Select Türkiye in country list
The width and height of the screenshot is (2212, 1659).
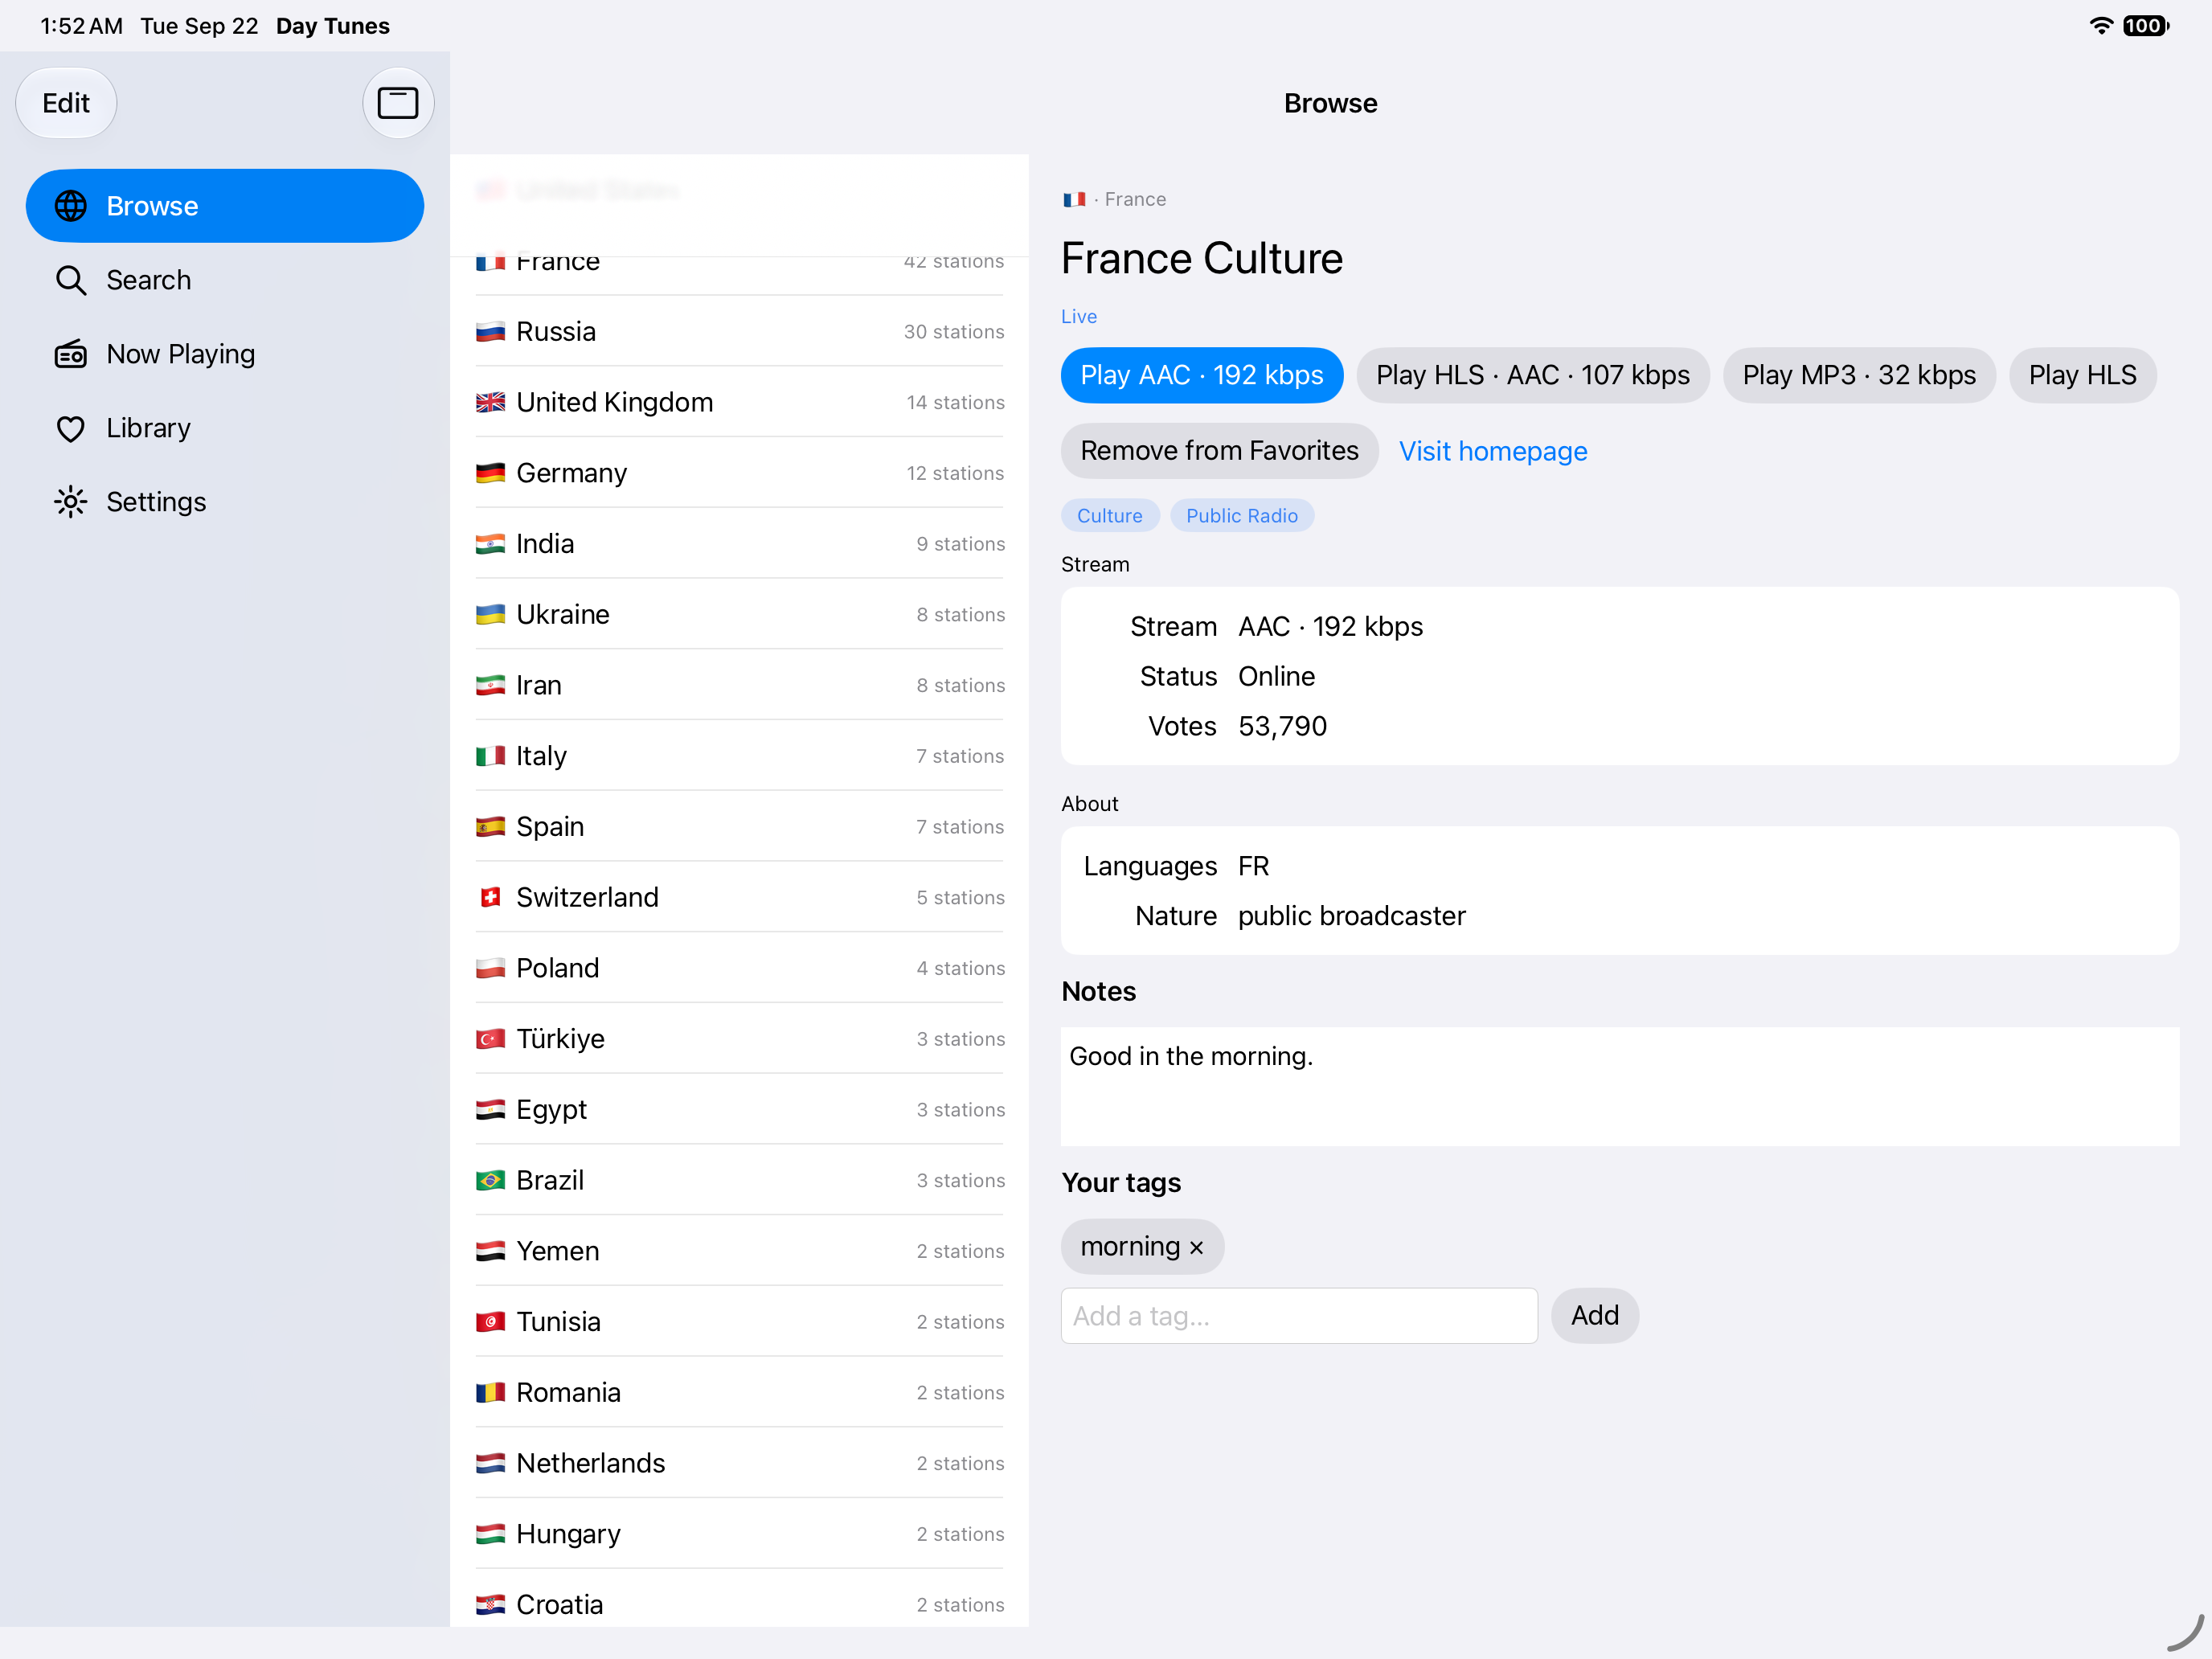pos(739,1039)
